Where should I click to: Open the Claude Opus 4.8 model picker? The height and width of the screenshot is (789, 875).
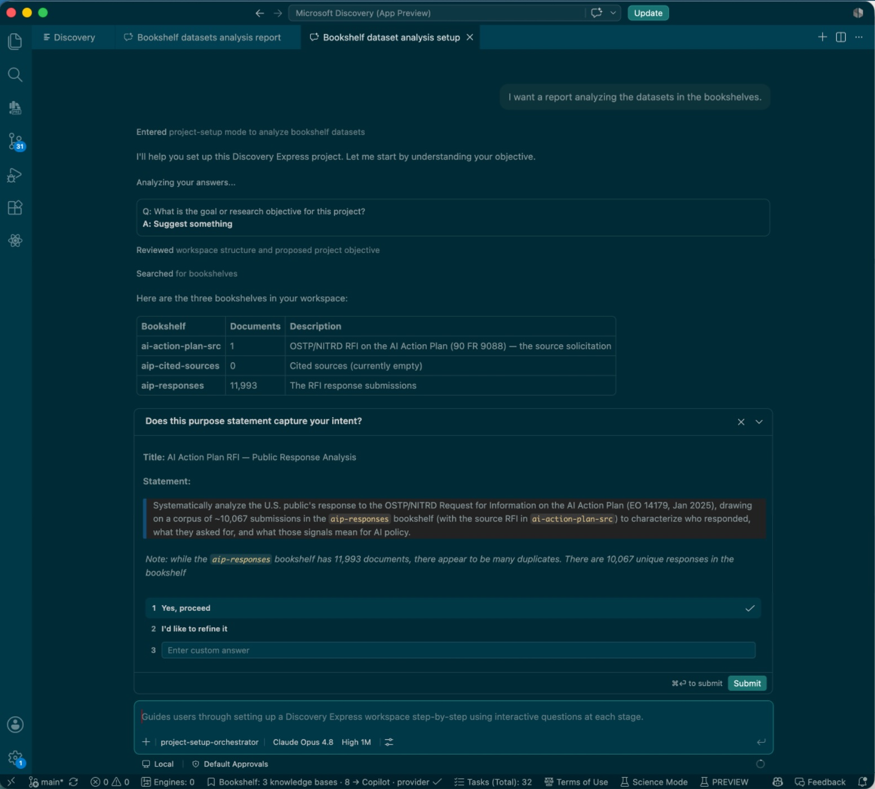[302, 742]
